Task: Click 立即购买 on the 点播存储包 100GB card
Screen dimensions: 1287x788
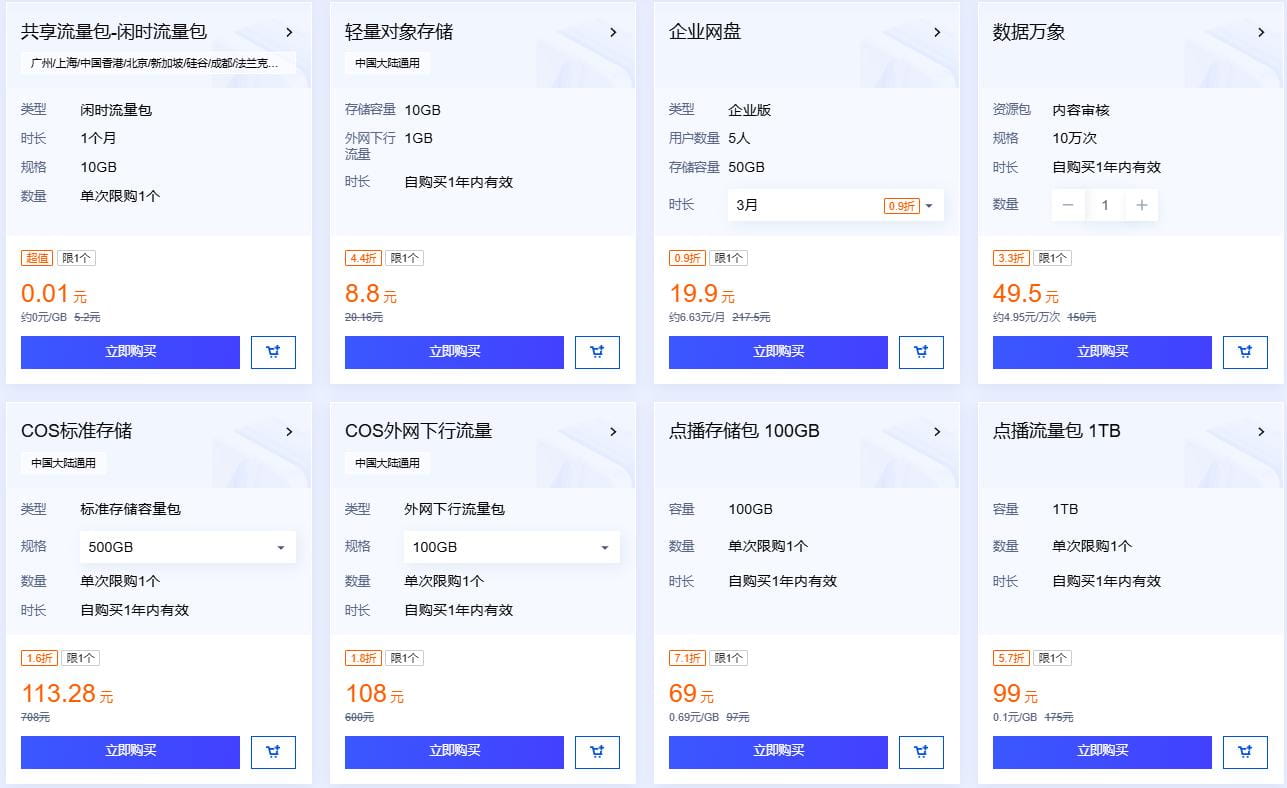Action: tap(778, 752)
